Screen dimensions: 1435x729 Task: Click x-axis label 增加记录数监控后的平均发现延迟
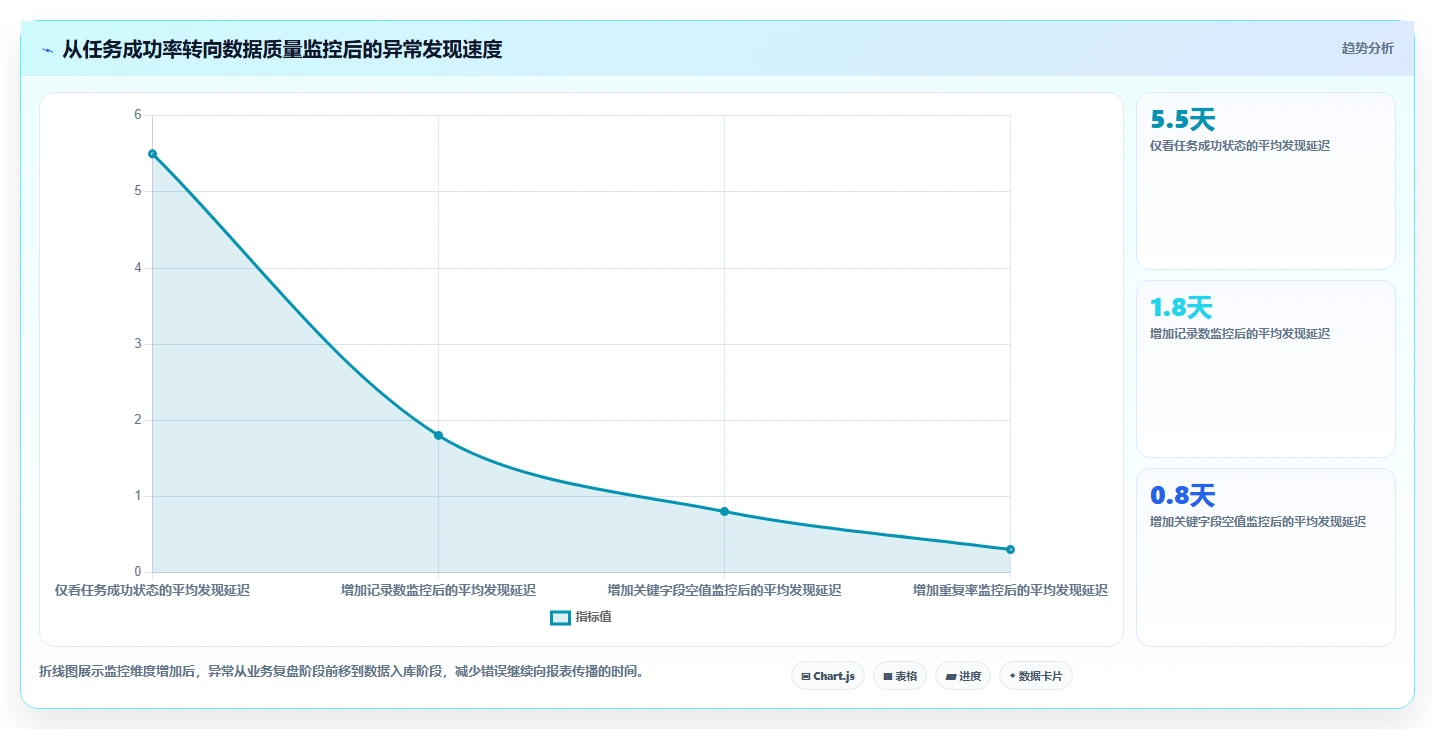(x=438, y=591)
